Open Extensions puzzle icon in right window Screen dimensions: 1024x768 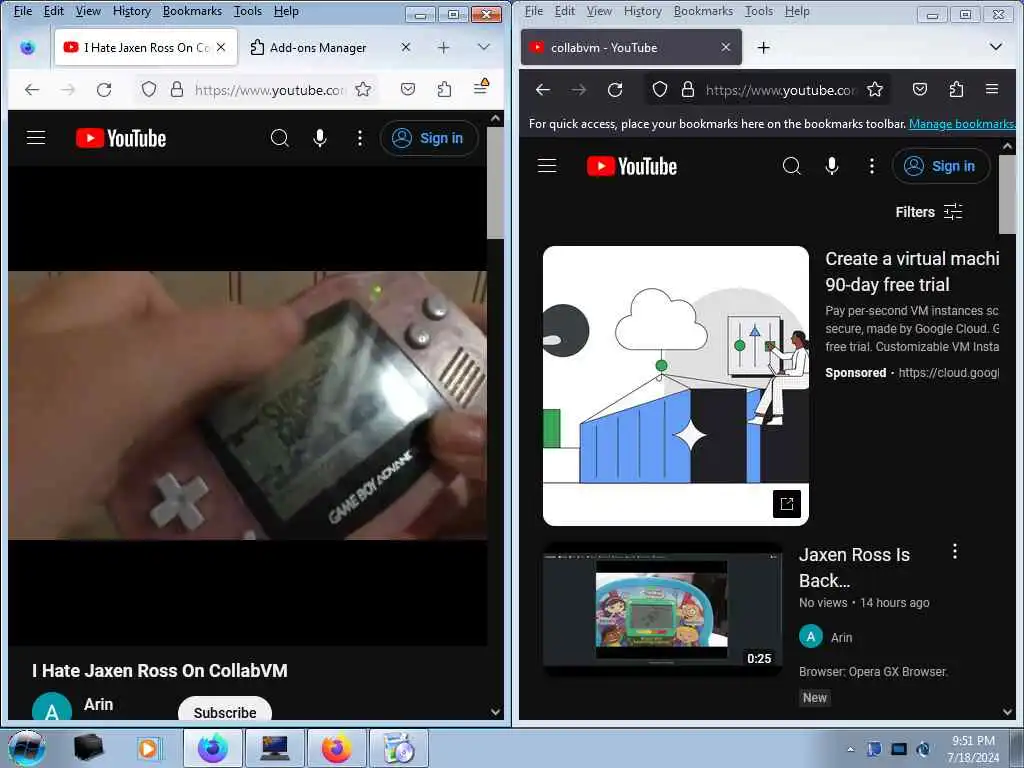[956, 89]
